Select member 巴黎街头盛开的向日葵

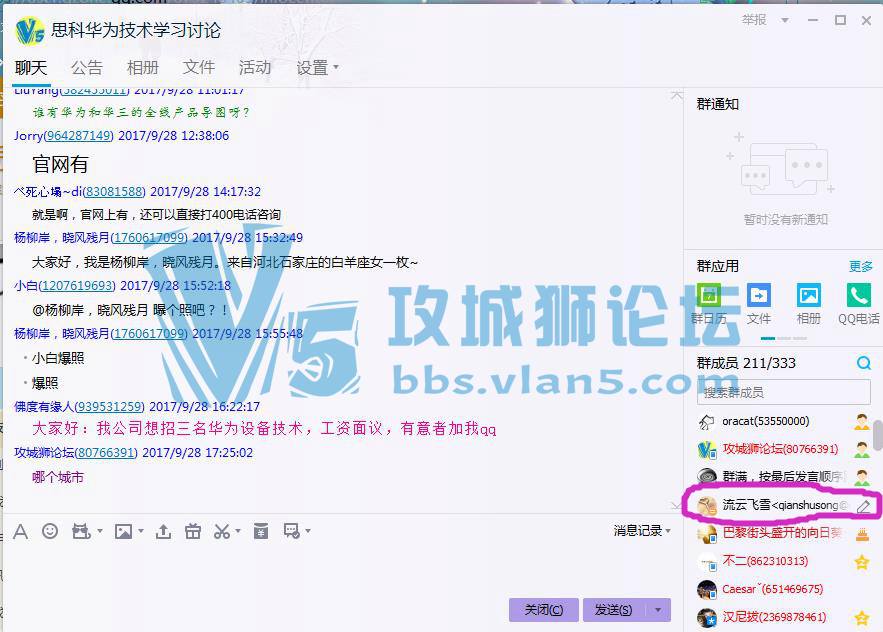click(x=783, y=533)
